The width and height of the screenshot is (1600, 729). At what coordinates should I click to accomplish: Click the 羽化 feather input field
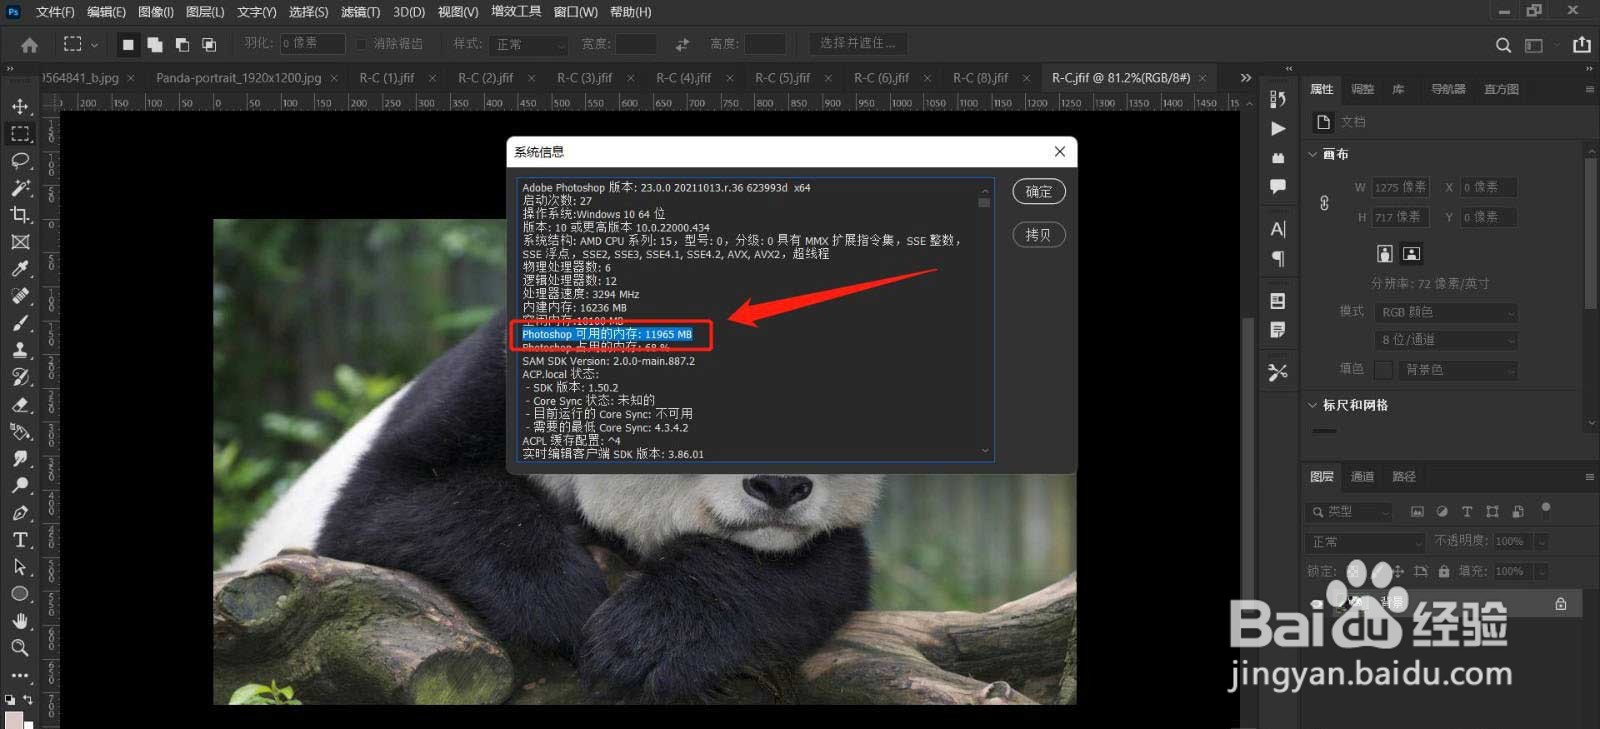pos(311,44)
